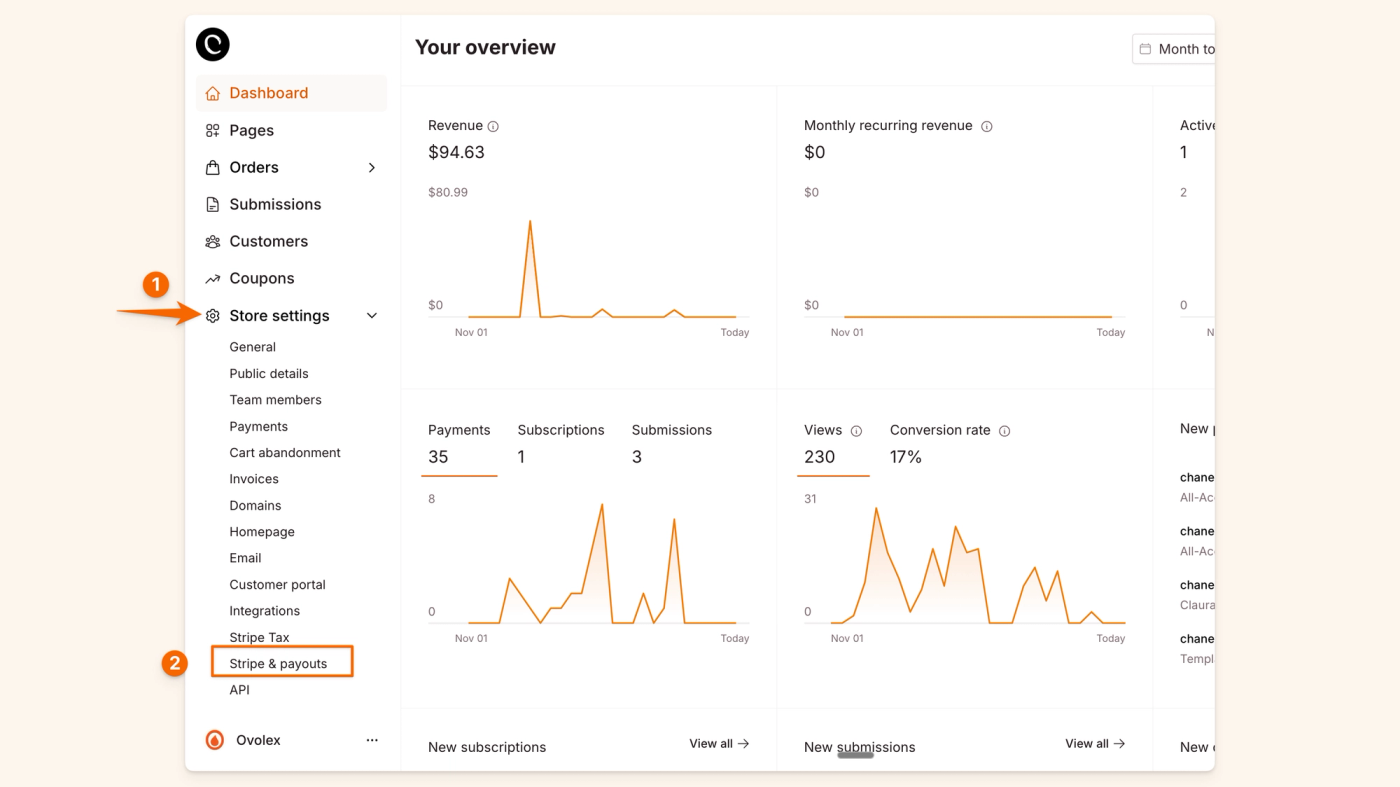This screenshot has width=1400, height=787.
Task: Open the Conversion rate info icon
Action: [x=1004, y=430]
